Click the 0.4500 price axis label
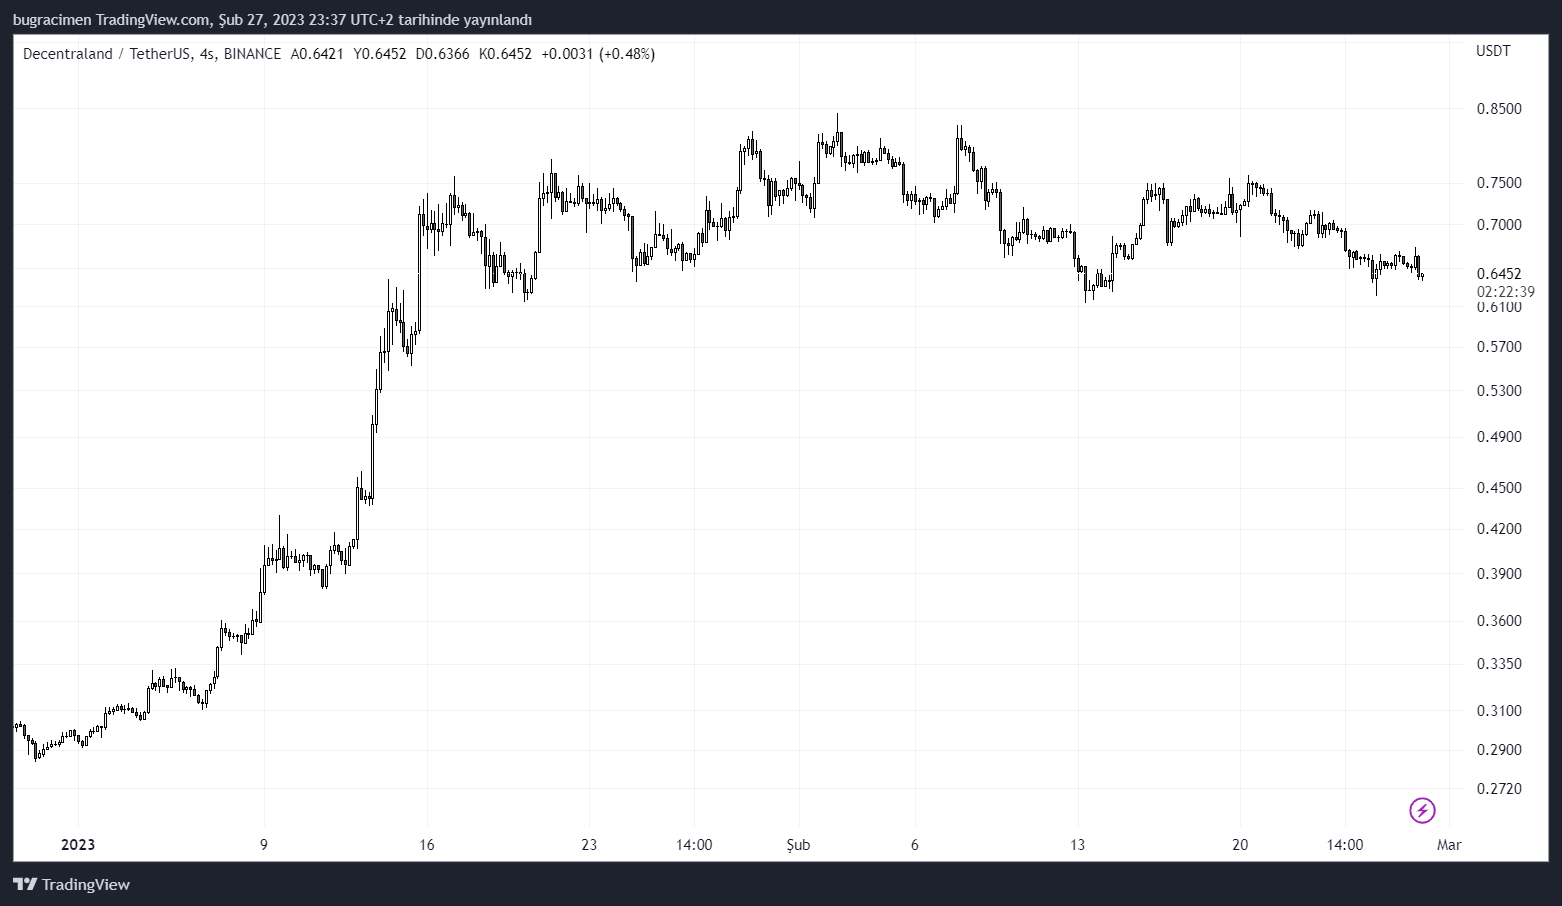The image size is (1562, 906). tap(1499, 488)
